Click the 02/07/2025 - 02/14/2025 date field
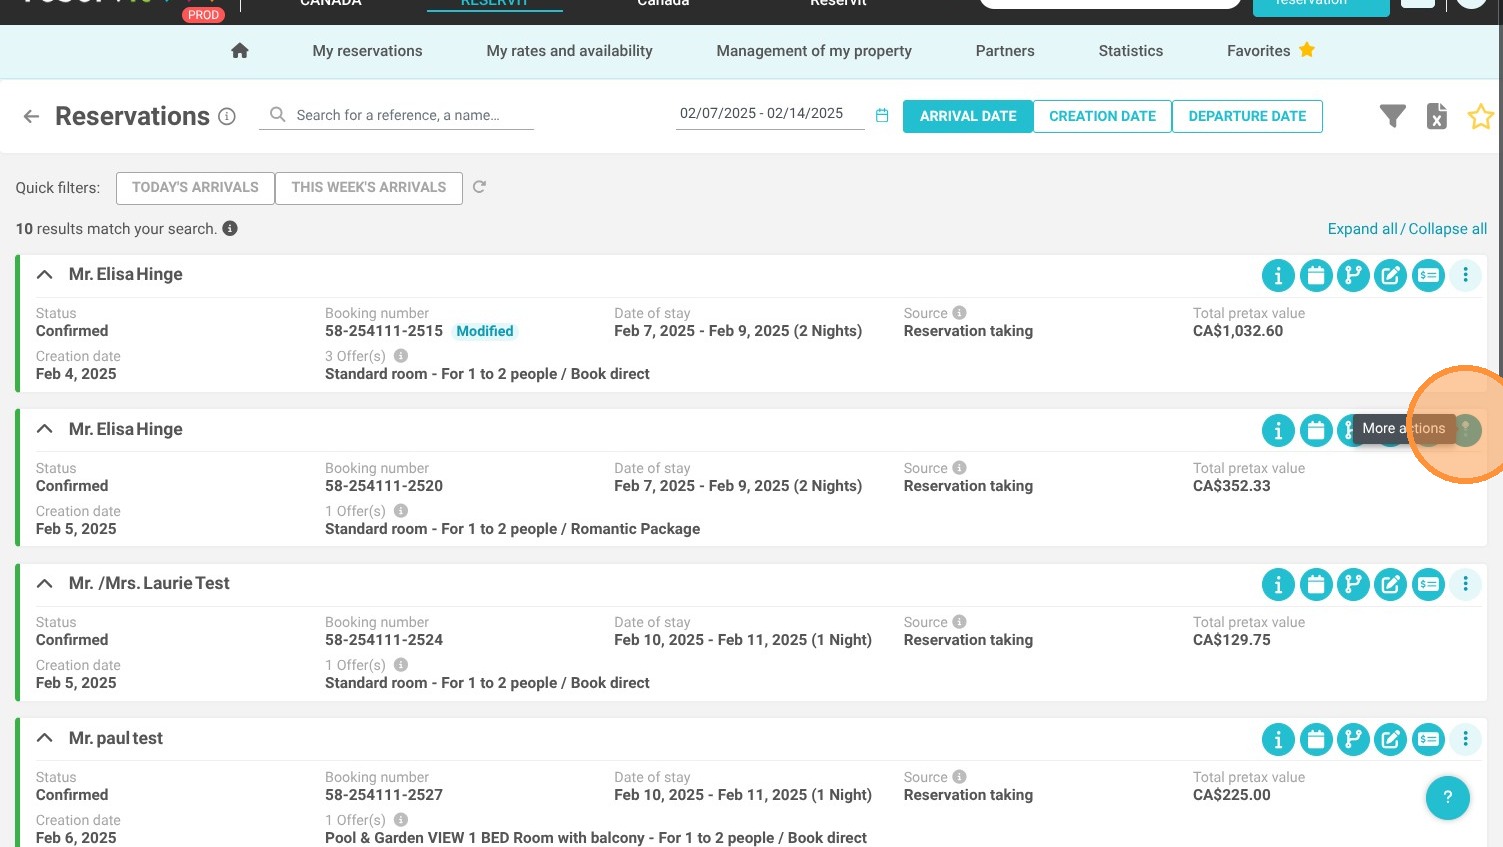Viewport: 1503px width, 847px height. pyautogui.click(x=769, y=114)
